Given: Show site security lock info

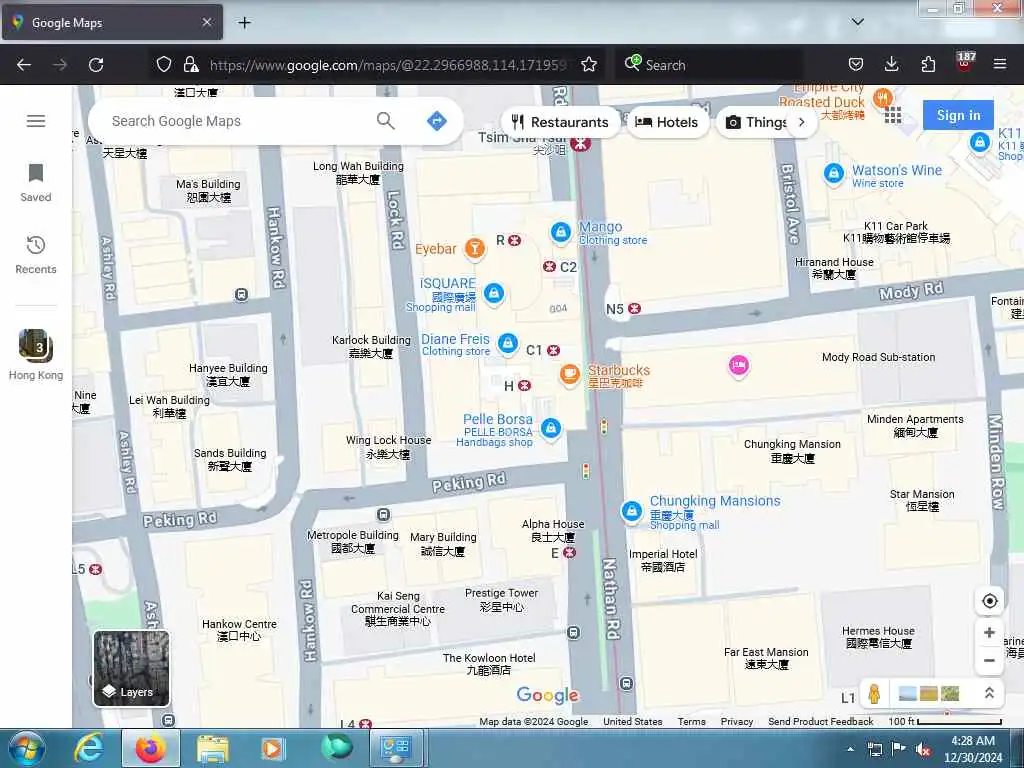Looking at the screenshot, I should [191, 65].
